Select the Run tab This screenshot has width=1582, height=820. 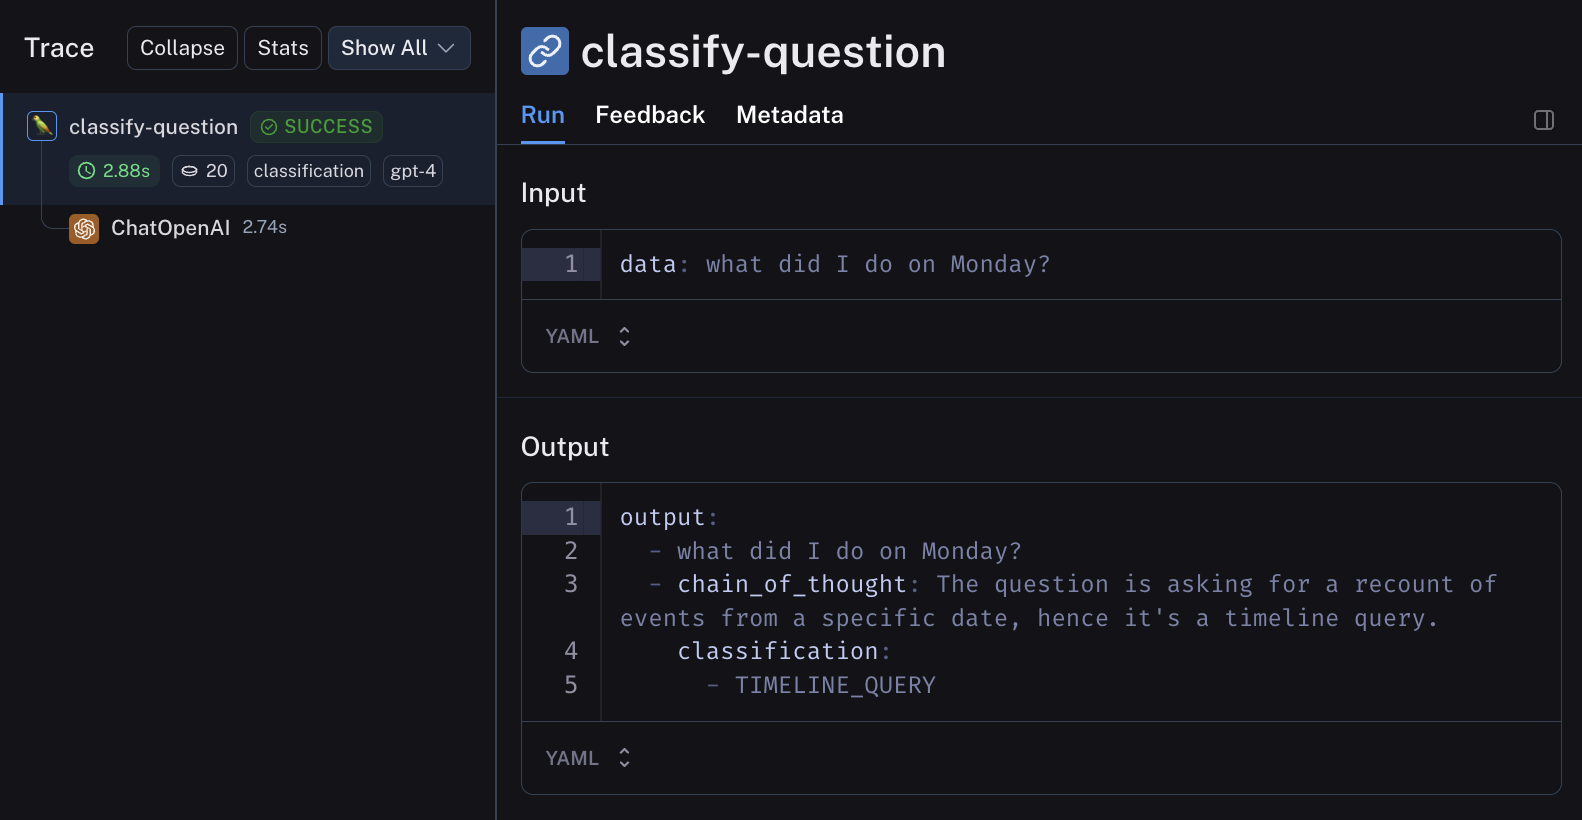(x=543, y=115)
